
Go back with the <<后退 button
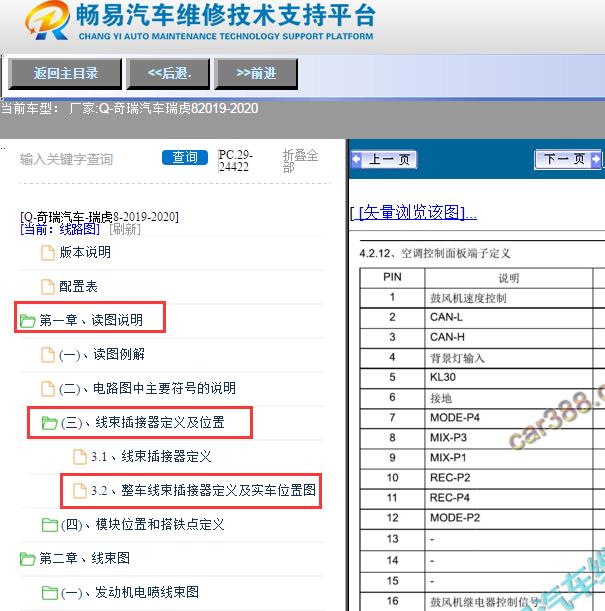pos(168,73)
